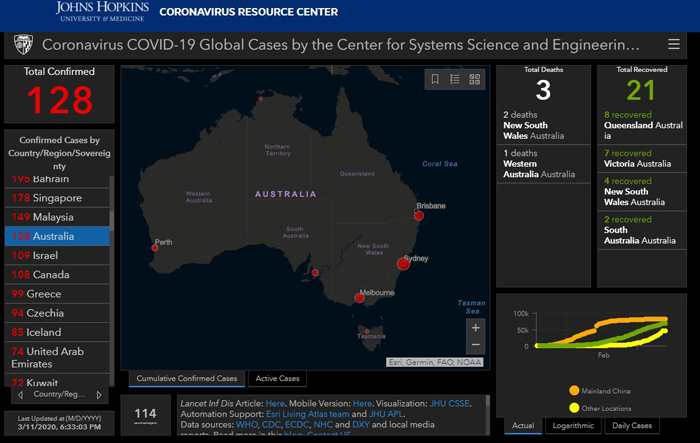Screen dimensions: 700x443
Task: Open the map legend list icon
Action: coord(454,79)
